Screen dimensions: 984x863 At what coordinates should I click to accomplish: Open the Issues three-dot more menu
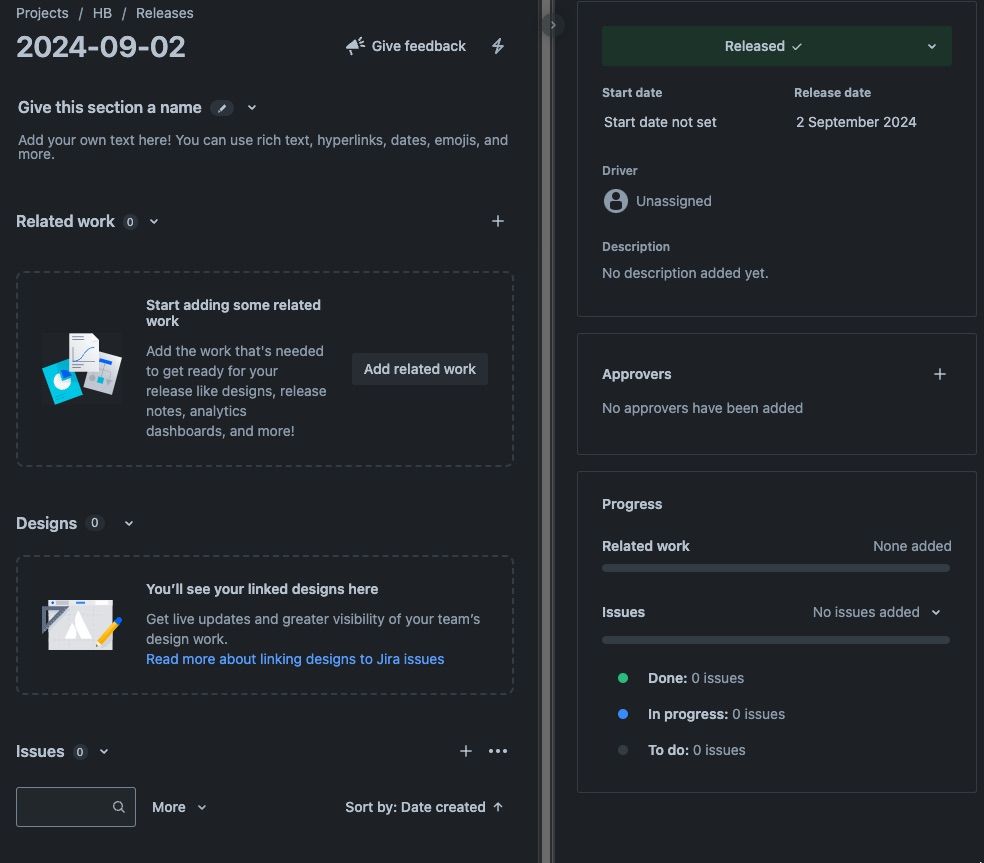(x=498, y=751)
